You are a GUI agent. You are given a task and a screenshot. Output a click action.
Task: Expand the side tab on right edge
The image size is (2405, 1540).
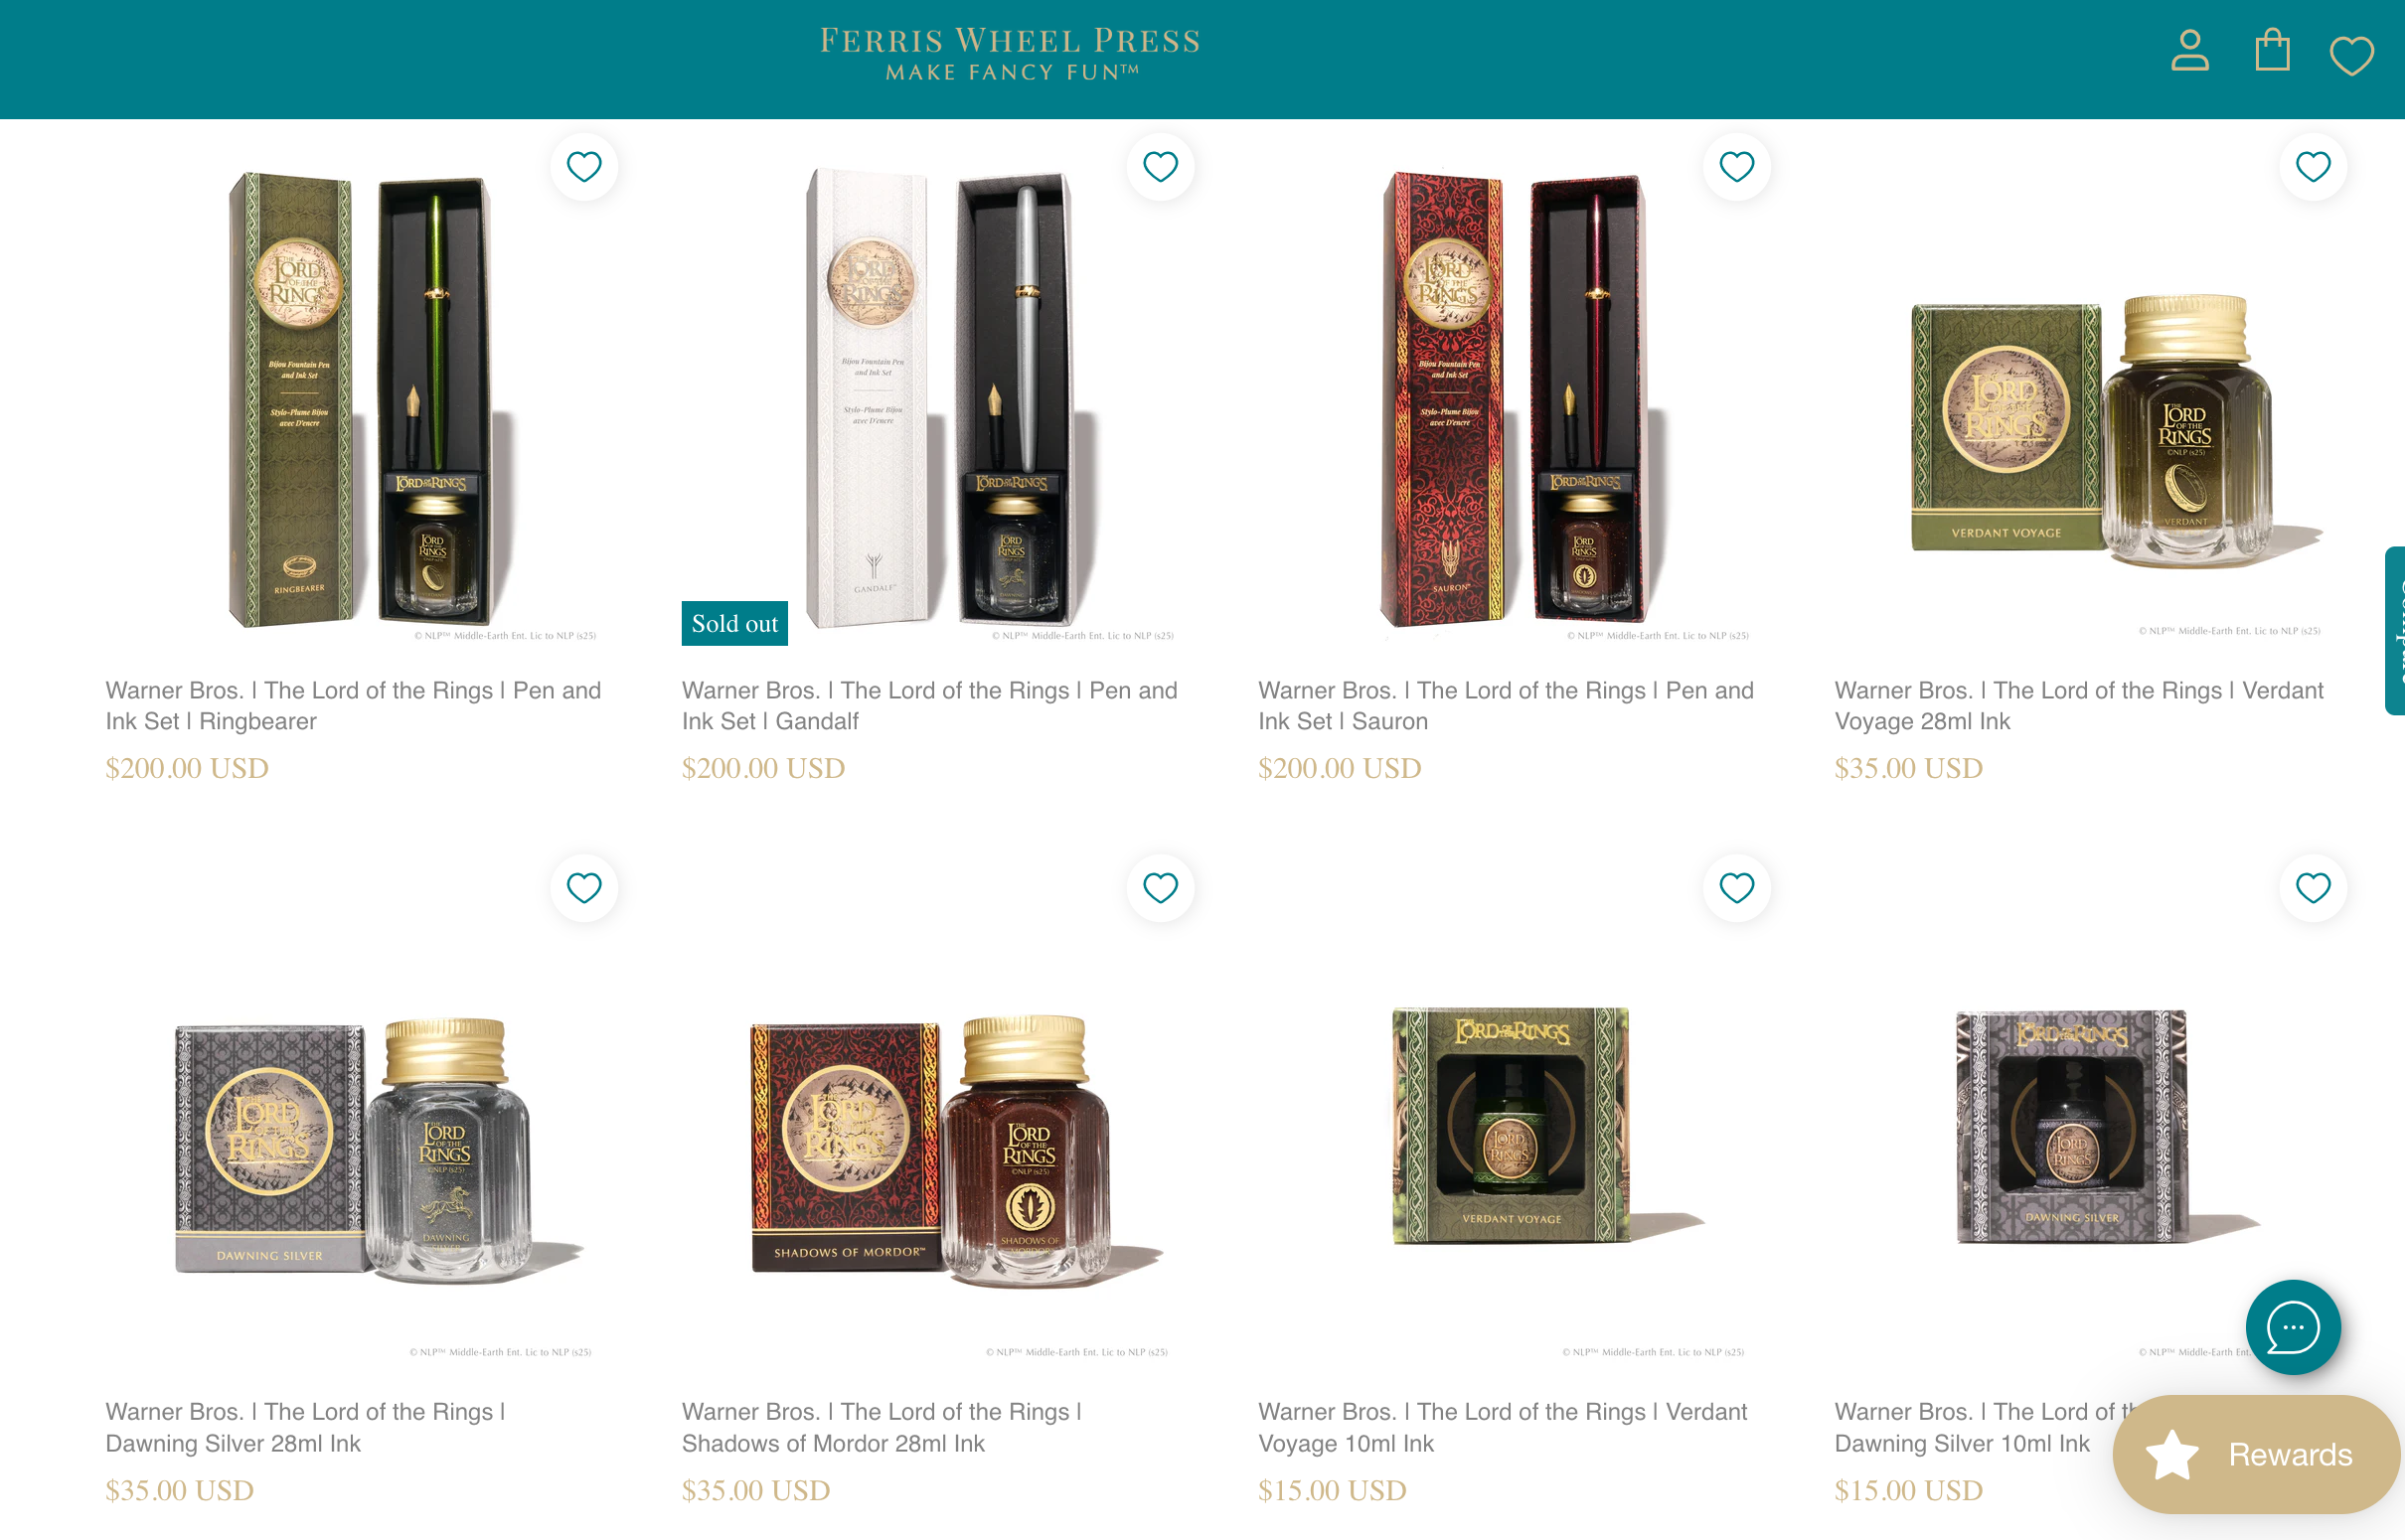coord(2394,630)
